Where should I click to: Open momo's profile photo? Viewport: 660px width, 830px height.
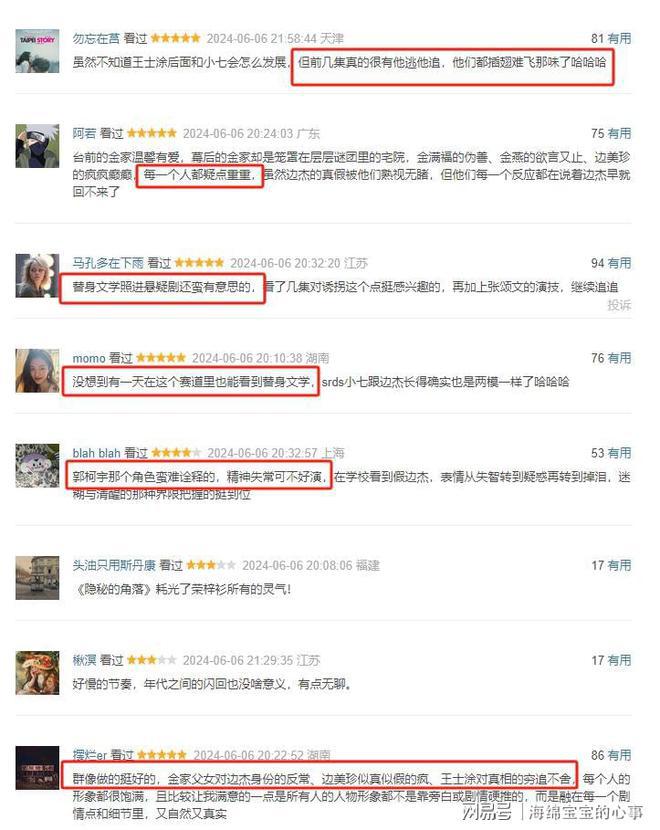tap(37, 371)
